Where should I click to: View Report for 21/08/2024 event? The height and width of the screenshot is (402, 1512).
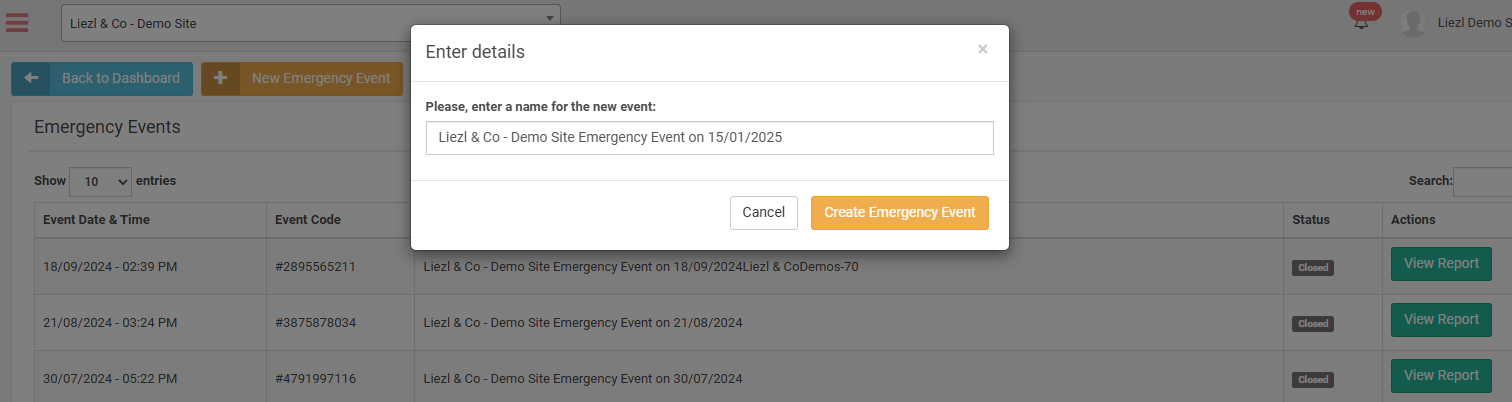coord(1440,320)
